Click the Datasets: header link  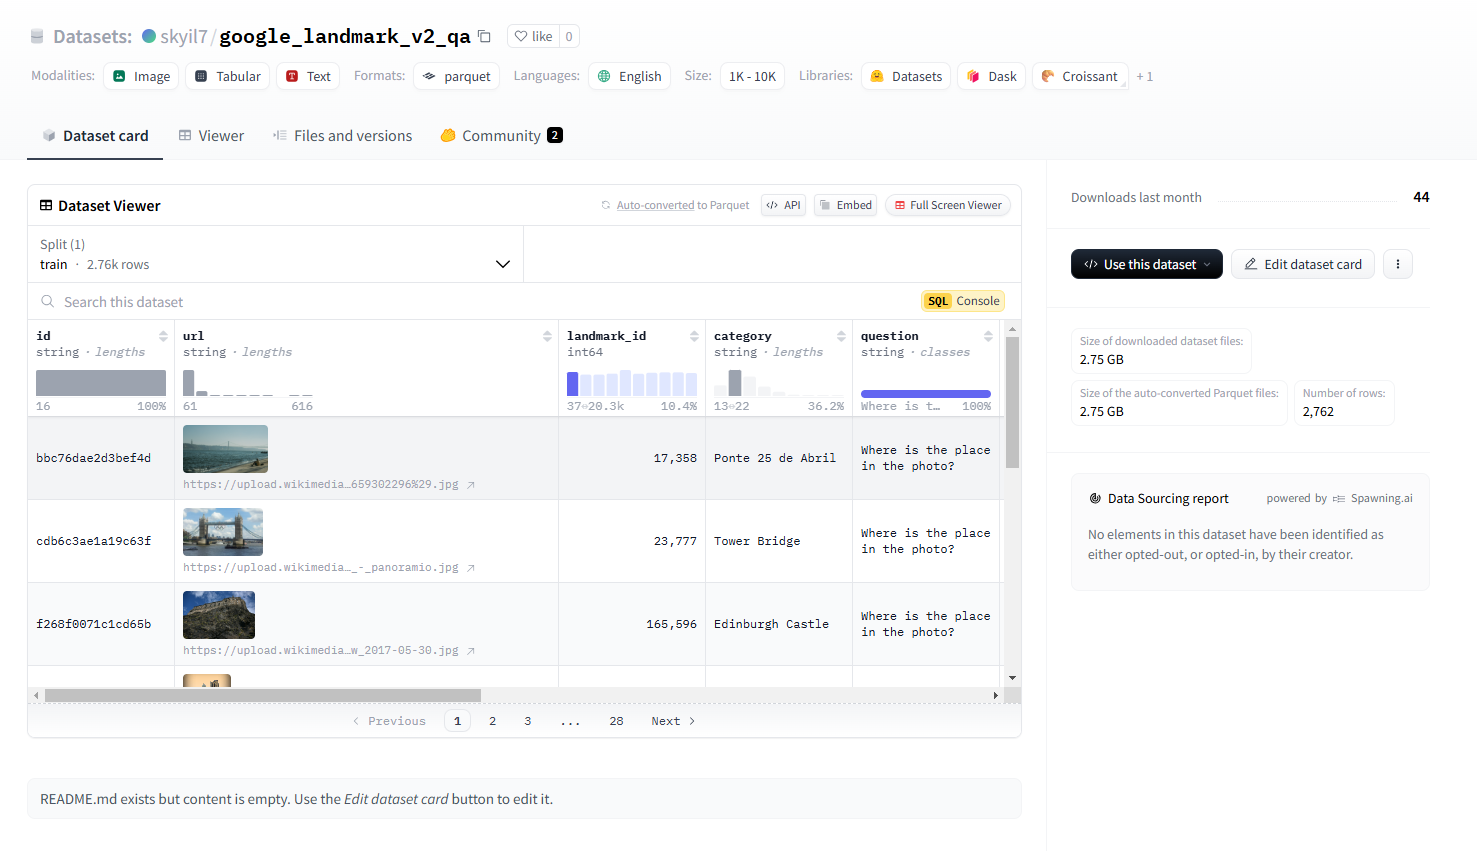tap(92, 37)
